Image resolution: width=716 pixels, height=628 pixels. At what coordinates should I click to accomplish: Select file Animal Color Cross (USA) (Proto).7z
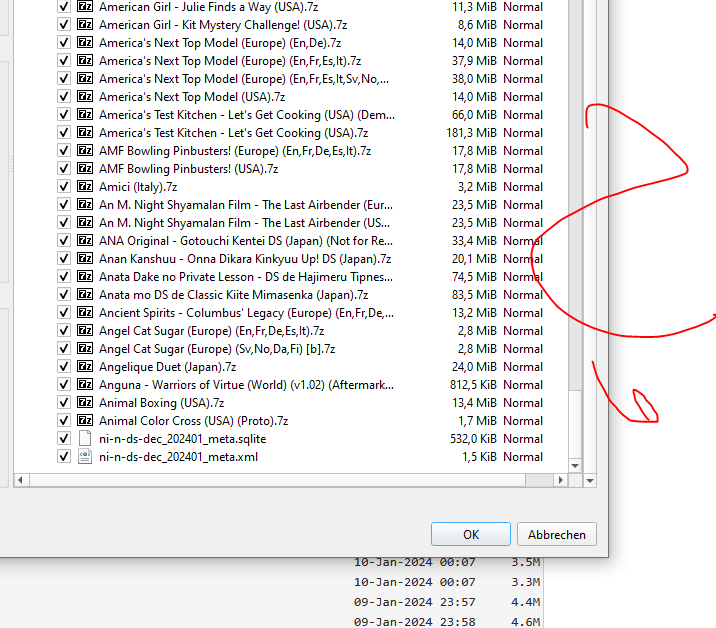coord(194,420)
